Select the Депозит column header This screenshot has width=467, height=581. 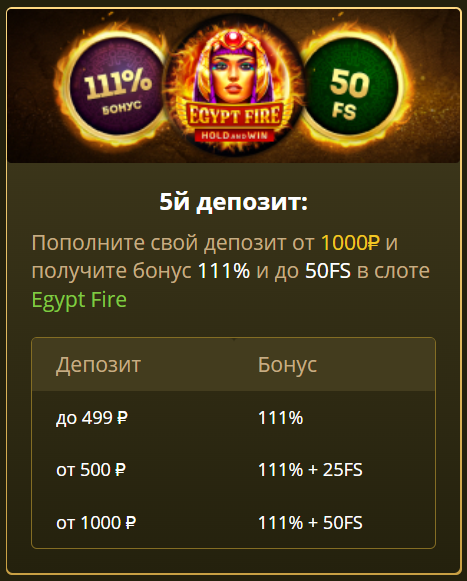(x=98, y=365)
